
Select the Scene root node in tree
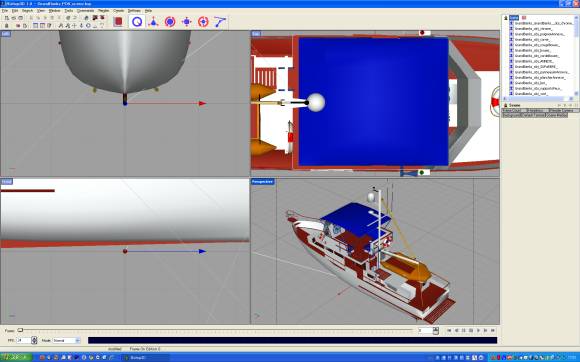click(514, 17)
